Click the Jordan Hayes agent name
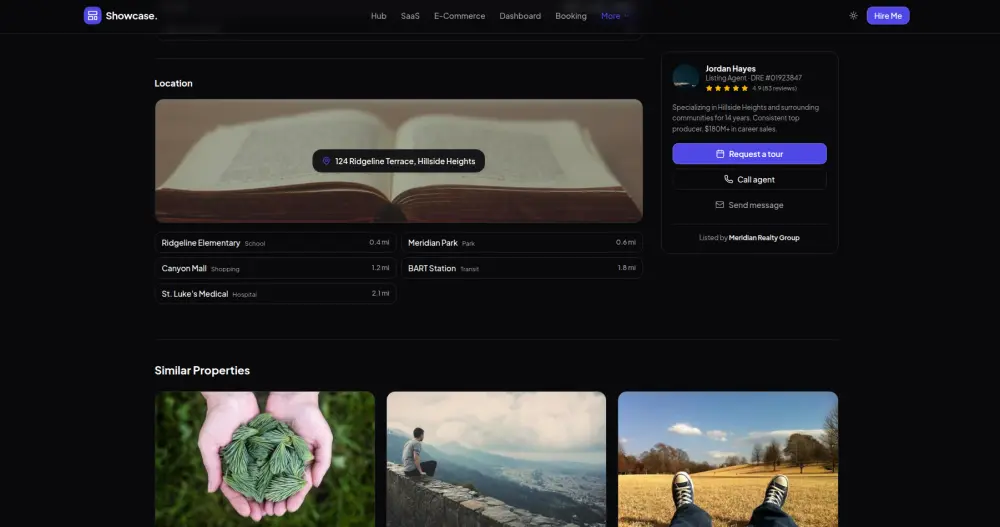This screenshot has width=1000, height=527. [730, 68]
